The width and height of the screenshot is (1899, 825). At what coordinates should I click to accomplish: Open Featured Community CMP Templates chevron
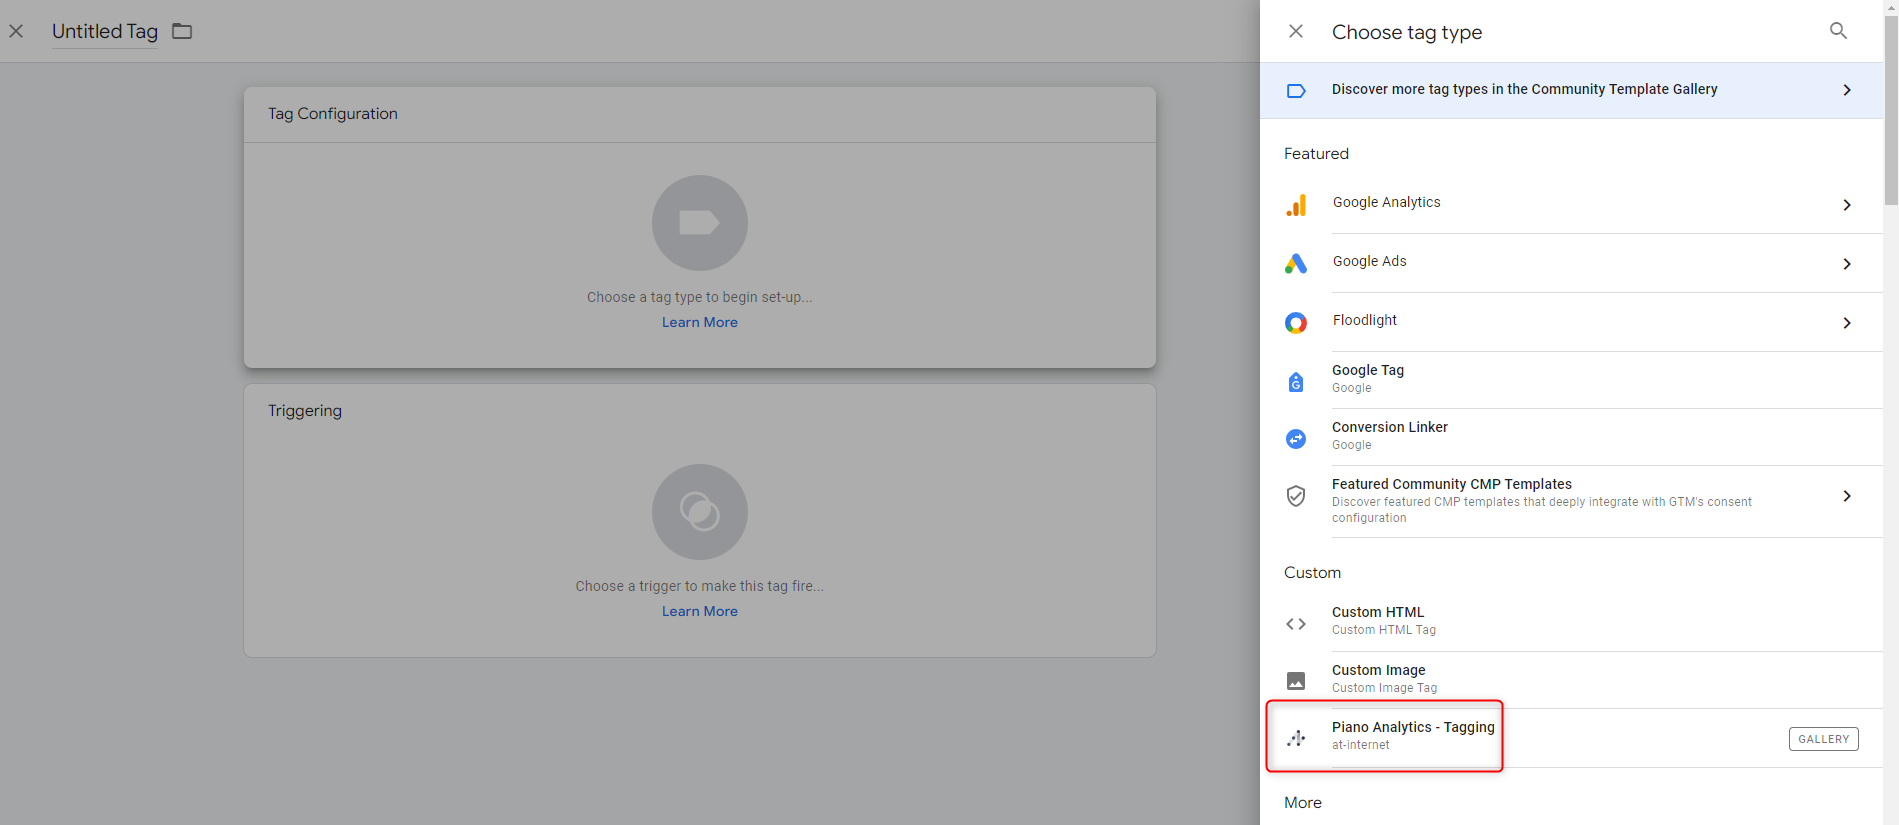(x=1846, y=496)
